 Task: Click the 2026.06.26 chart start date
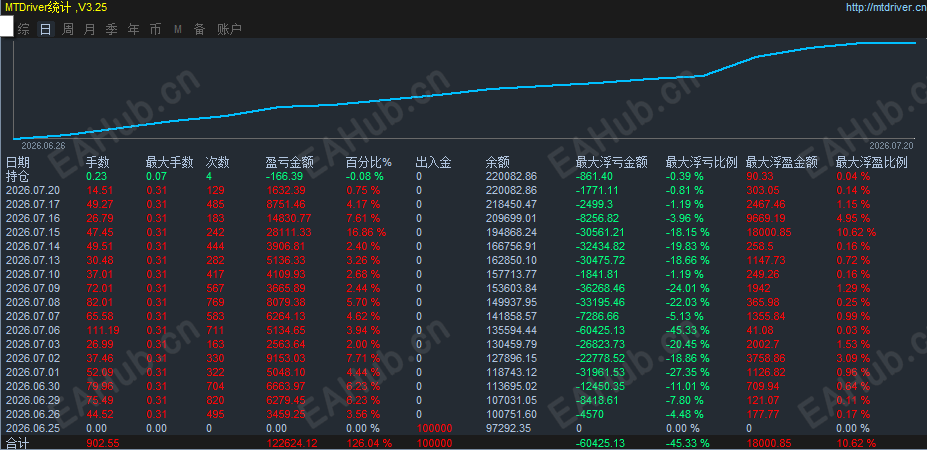pos(43,145)
